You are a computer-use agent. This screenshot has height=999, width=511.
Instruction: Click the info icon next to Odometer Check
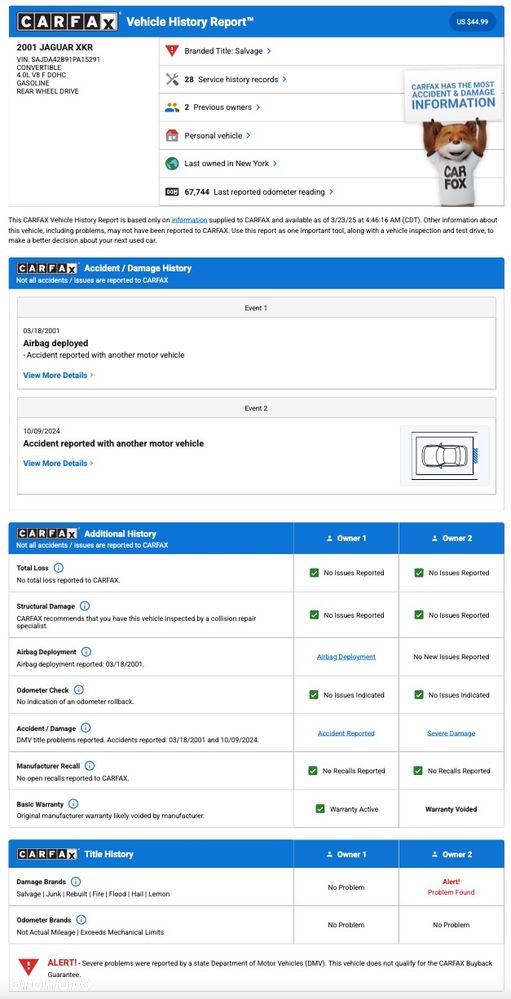click(x=79, y=689)
